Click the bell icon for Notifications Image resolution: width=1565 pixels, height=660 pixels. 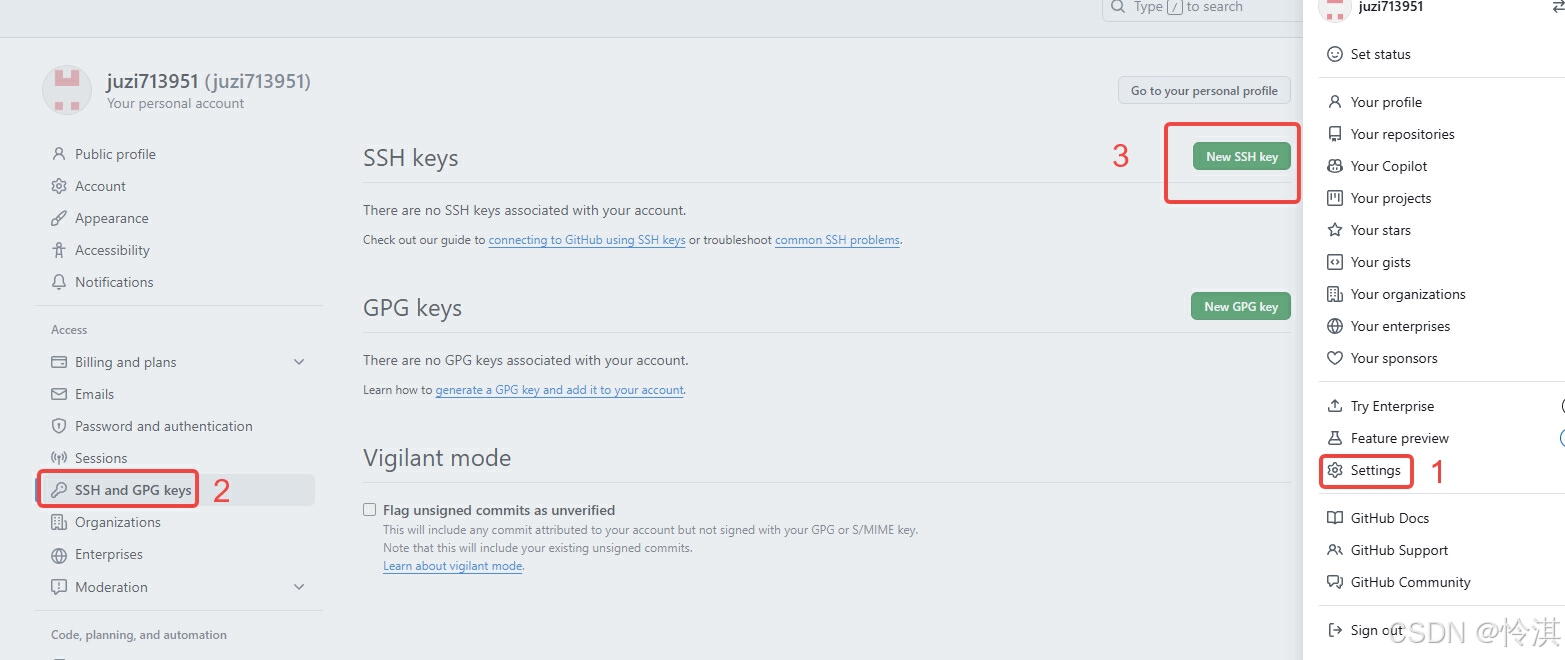(59, 282)
